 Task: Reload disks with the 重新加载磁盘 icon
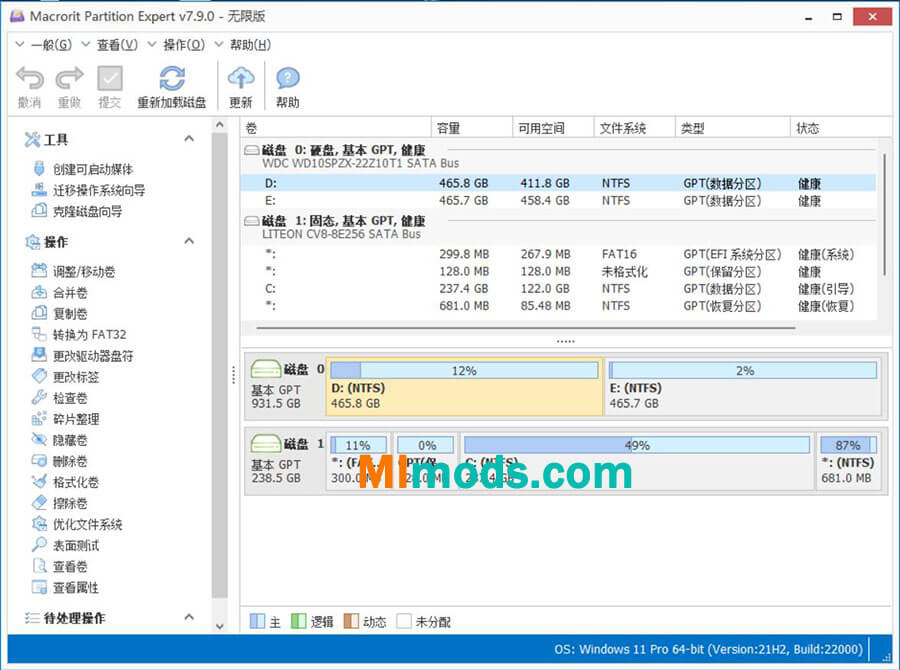(172, 79)
